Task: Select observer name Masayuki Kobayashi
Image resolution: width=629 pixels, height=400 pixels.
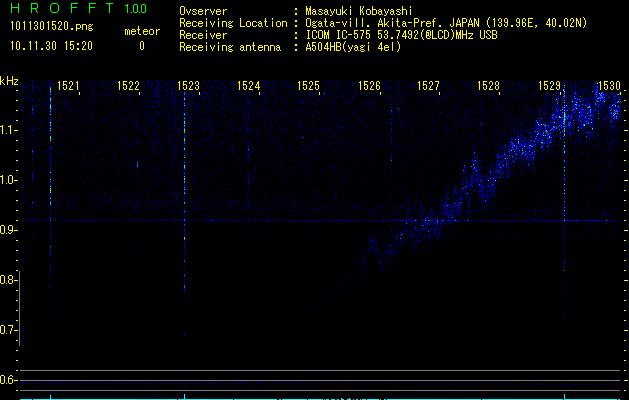Action: coord(359,11)
